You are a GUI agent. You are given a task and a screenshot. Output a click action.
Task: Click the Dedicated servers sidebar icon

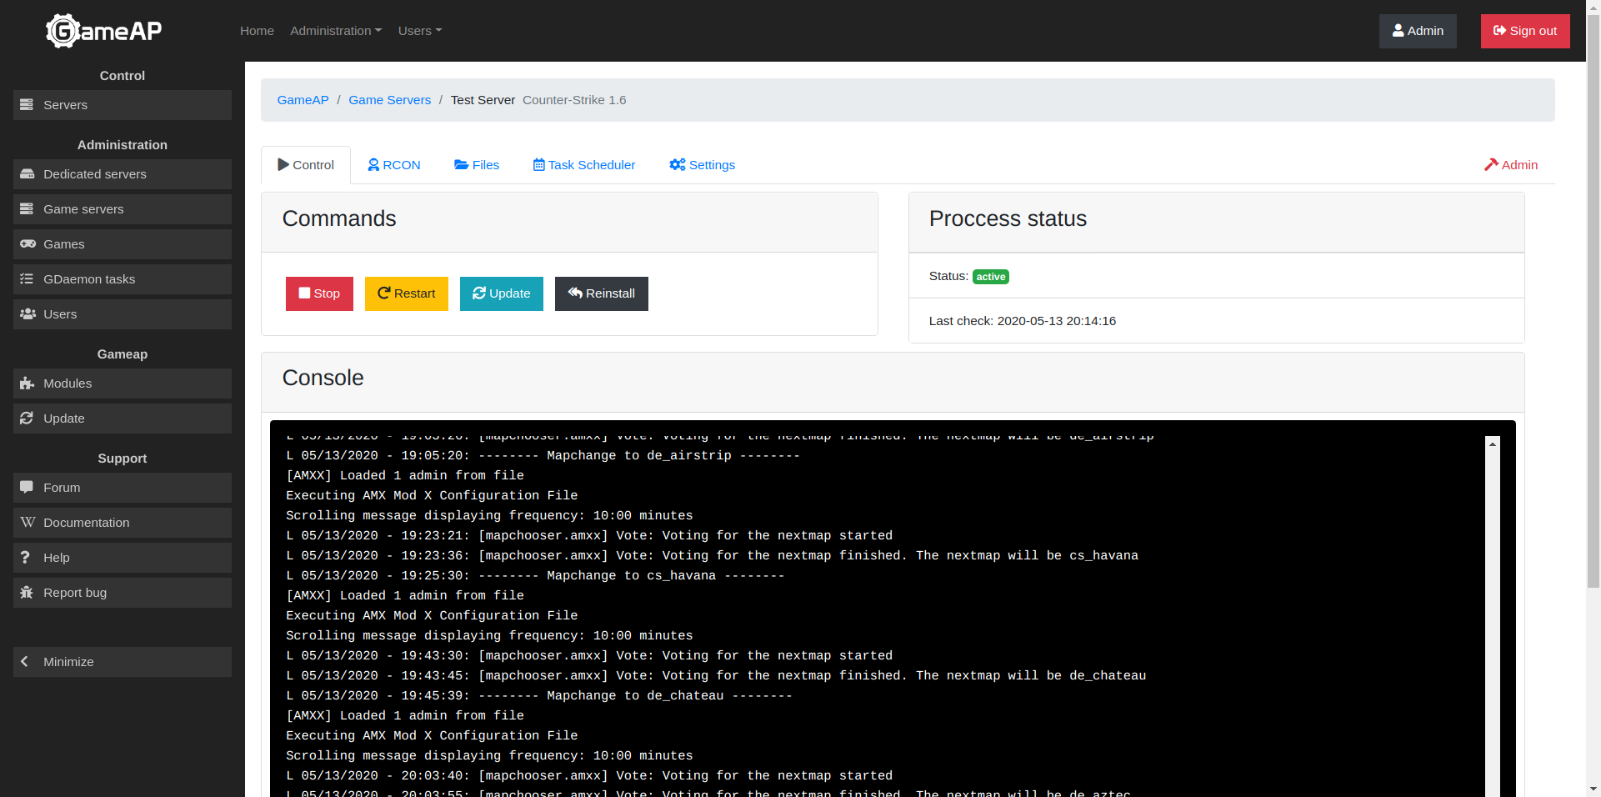(x=27, y=174)
